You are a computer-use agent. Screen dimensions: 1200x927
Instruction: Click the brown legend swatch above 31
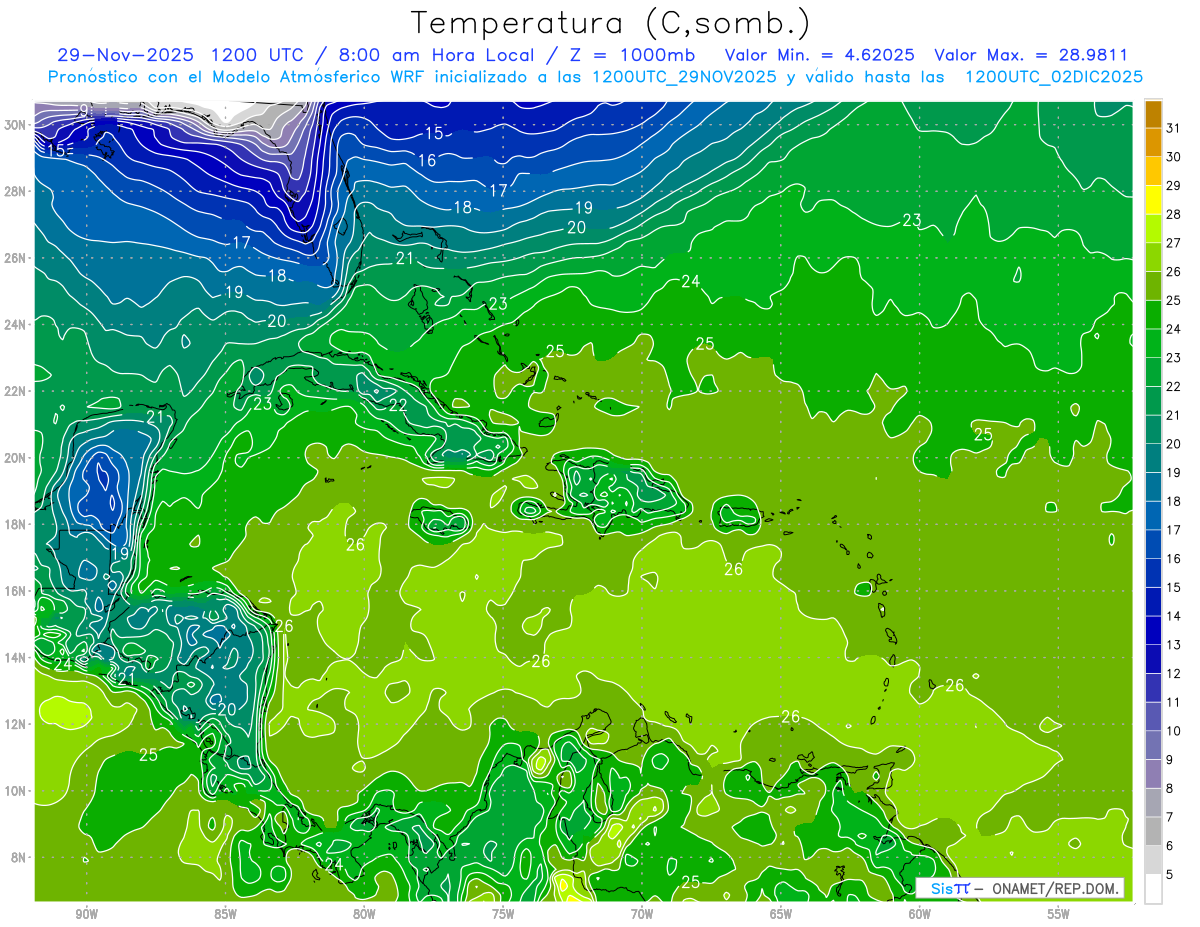pos(1153,113)
